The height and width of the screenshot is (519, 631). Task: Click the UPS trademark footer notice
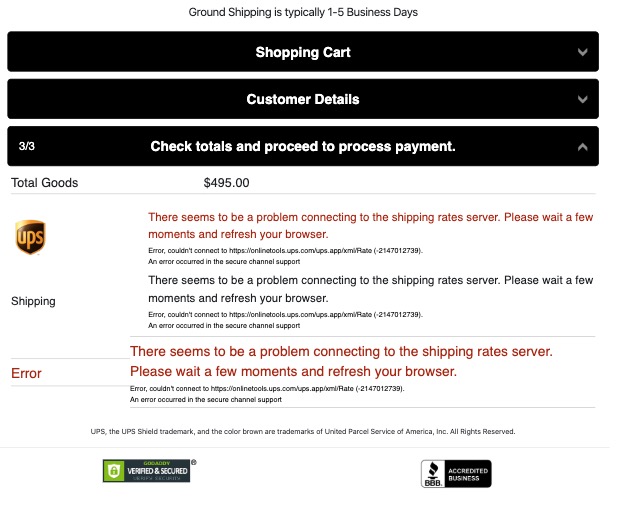click(302, 432)
